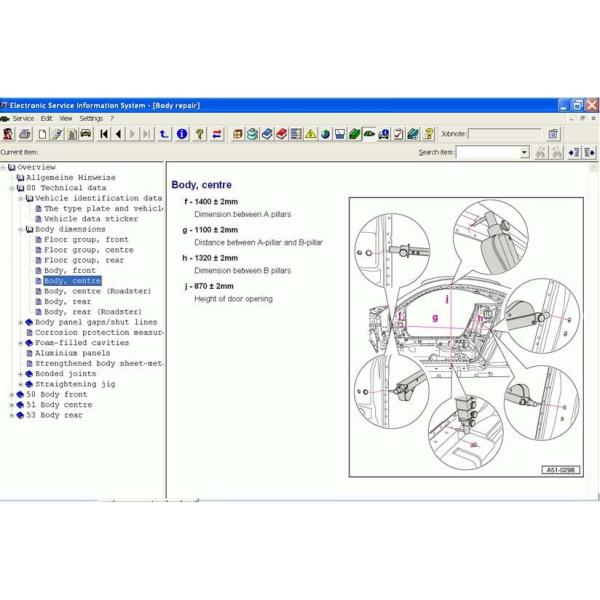Viewport: 600px width, 600px height.
Task: Open the Service menu
Action: 23,119
